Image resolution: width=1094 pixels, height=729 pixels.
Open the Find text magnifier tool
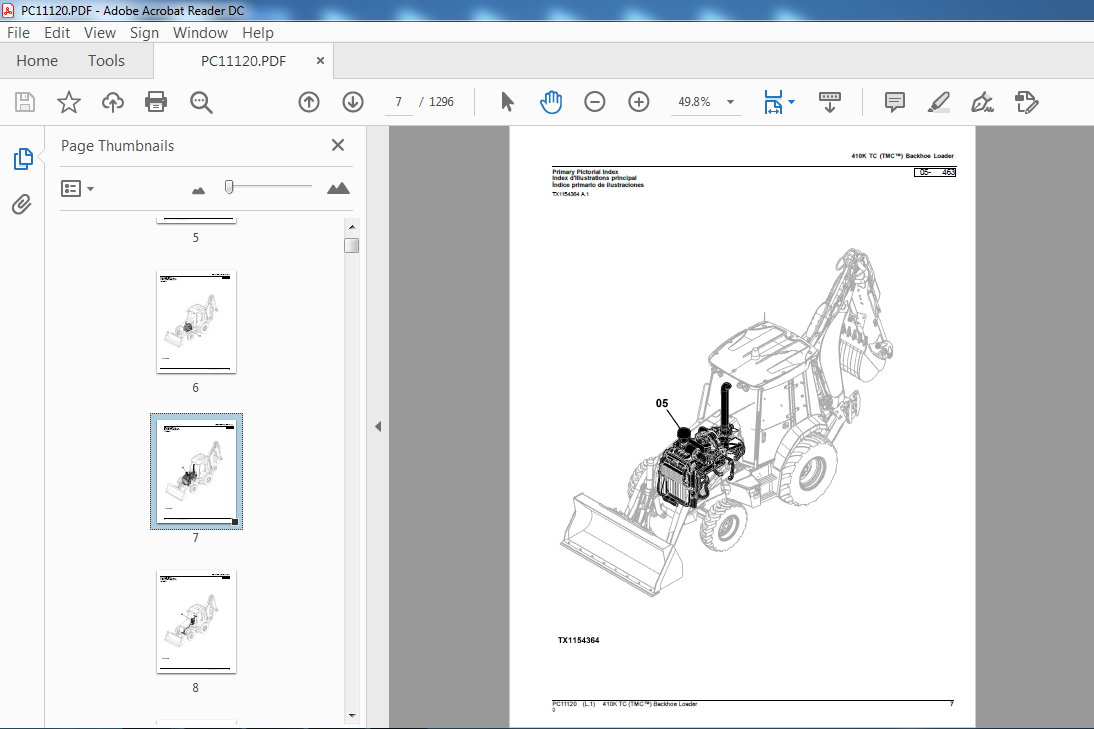[x=201, y=103]
